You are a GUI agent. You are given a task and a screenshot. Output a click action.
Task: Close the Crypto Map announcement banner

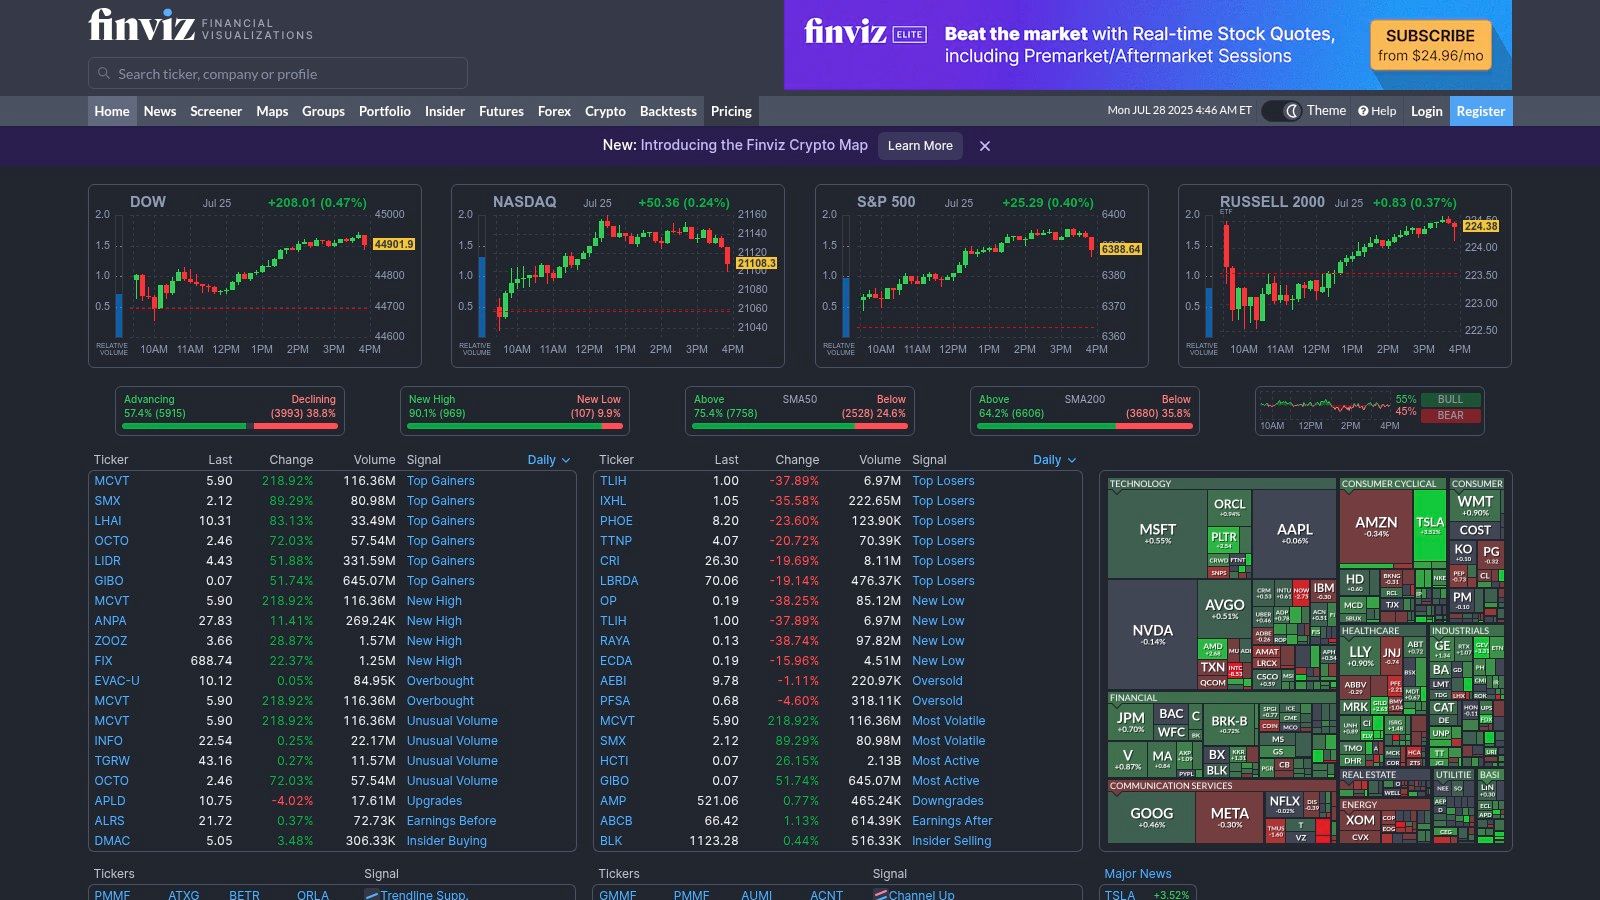(x=985, y=146)
